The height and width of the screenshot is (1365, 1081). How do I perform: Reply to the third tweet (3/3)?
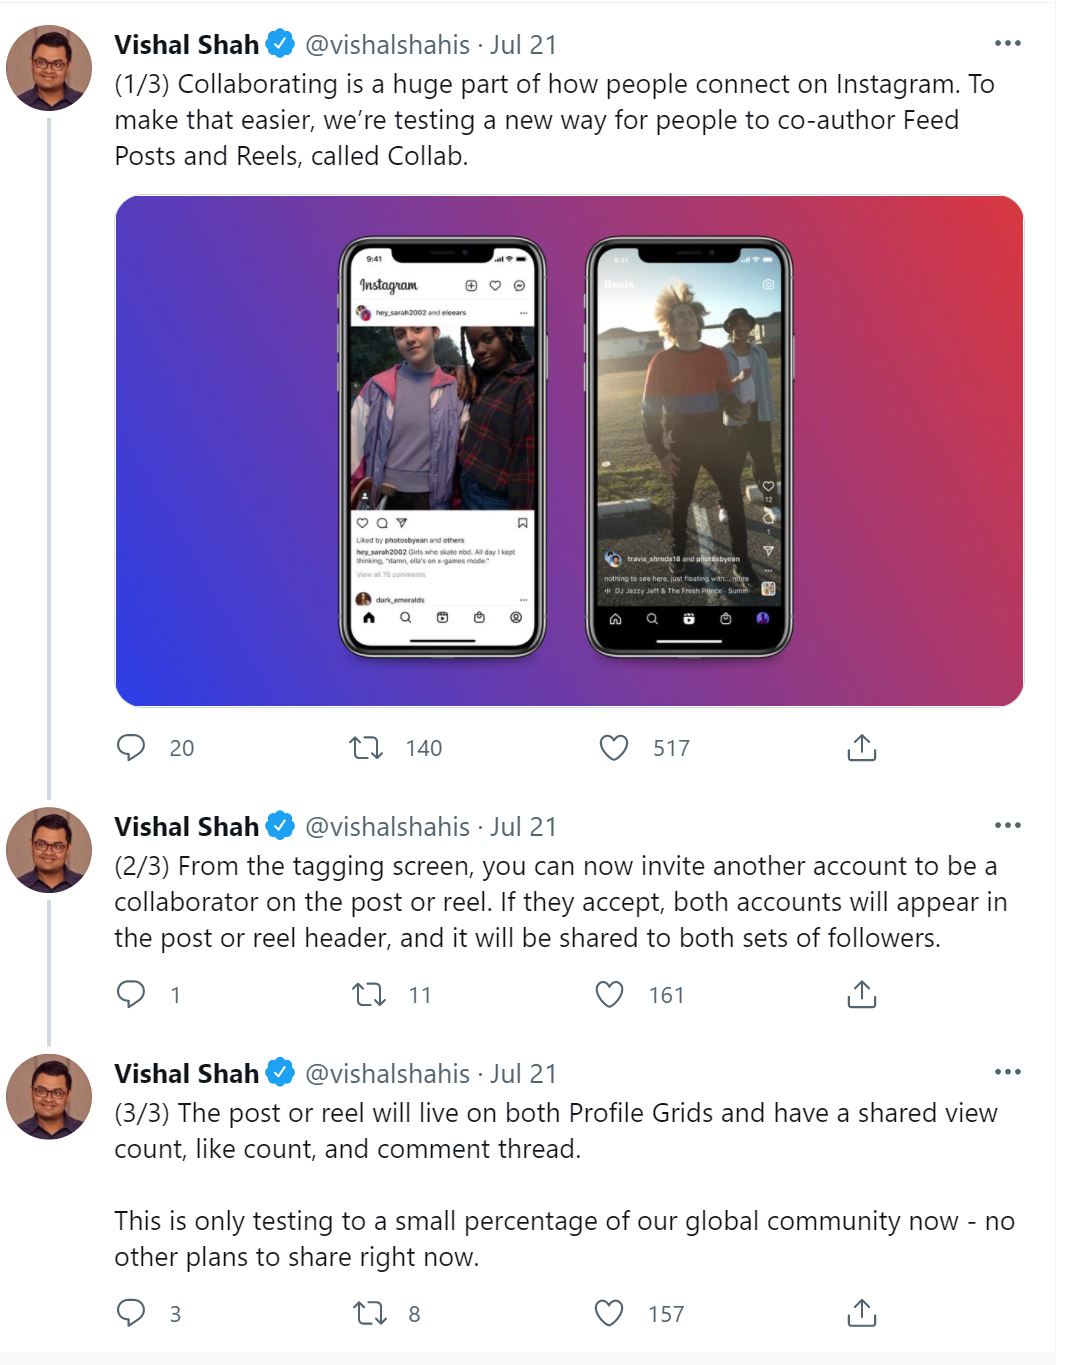131,1313
